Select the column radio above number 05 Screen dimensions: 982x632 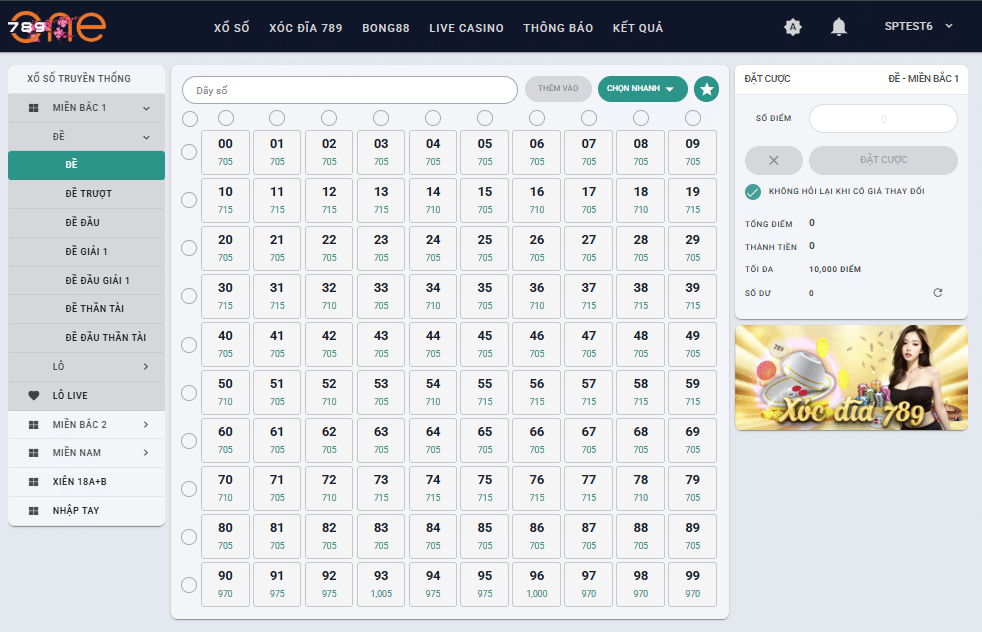tap(485, 118)
